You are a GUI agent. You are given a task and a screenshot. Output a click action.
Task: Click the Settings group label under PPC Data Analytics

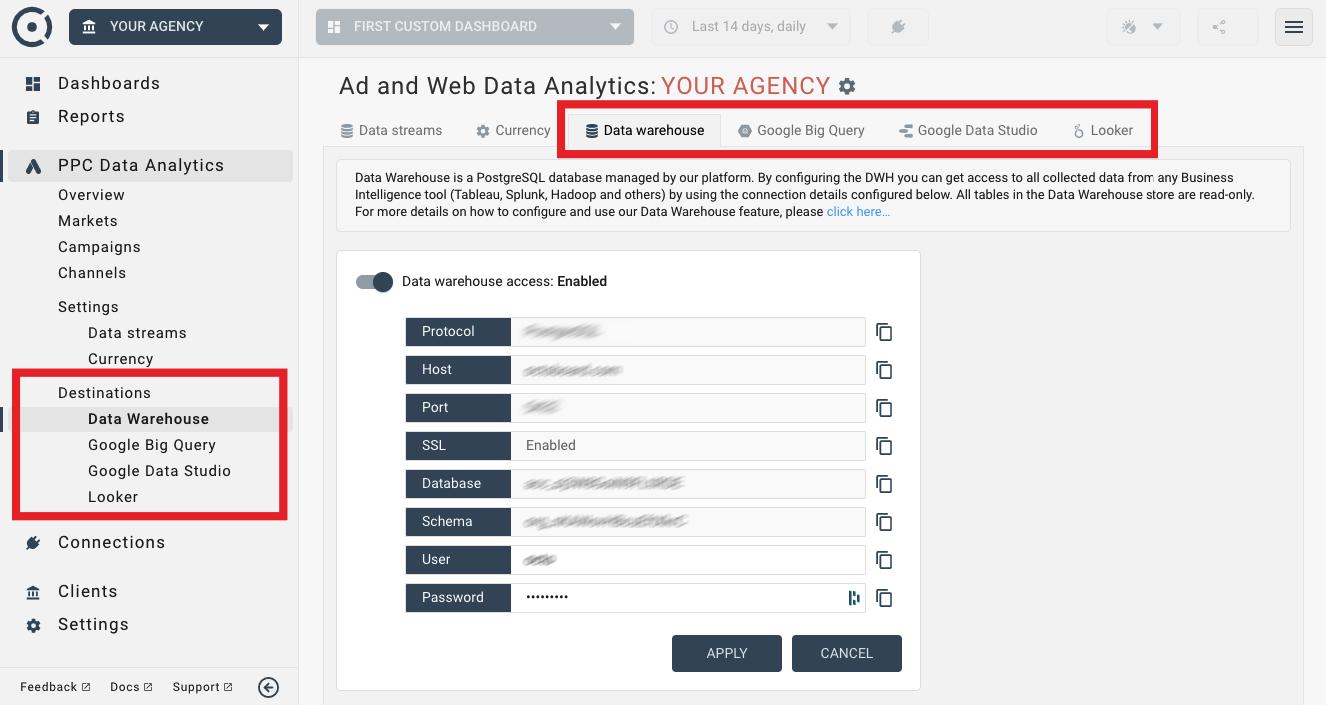coord(88,307)
